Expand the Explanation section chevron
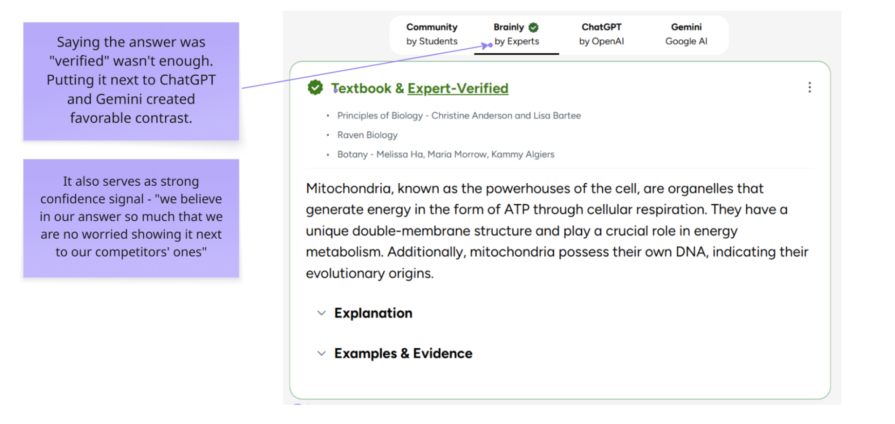The image size is (895, 424). click(321, 313)
